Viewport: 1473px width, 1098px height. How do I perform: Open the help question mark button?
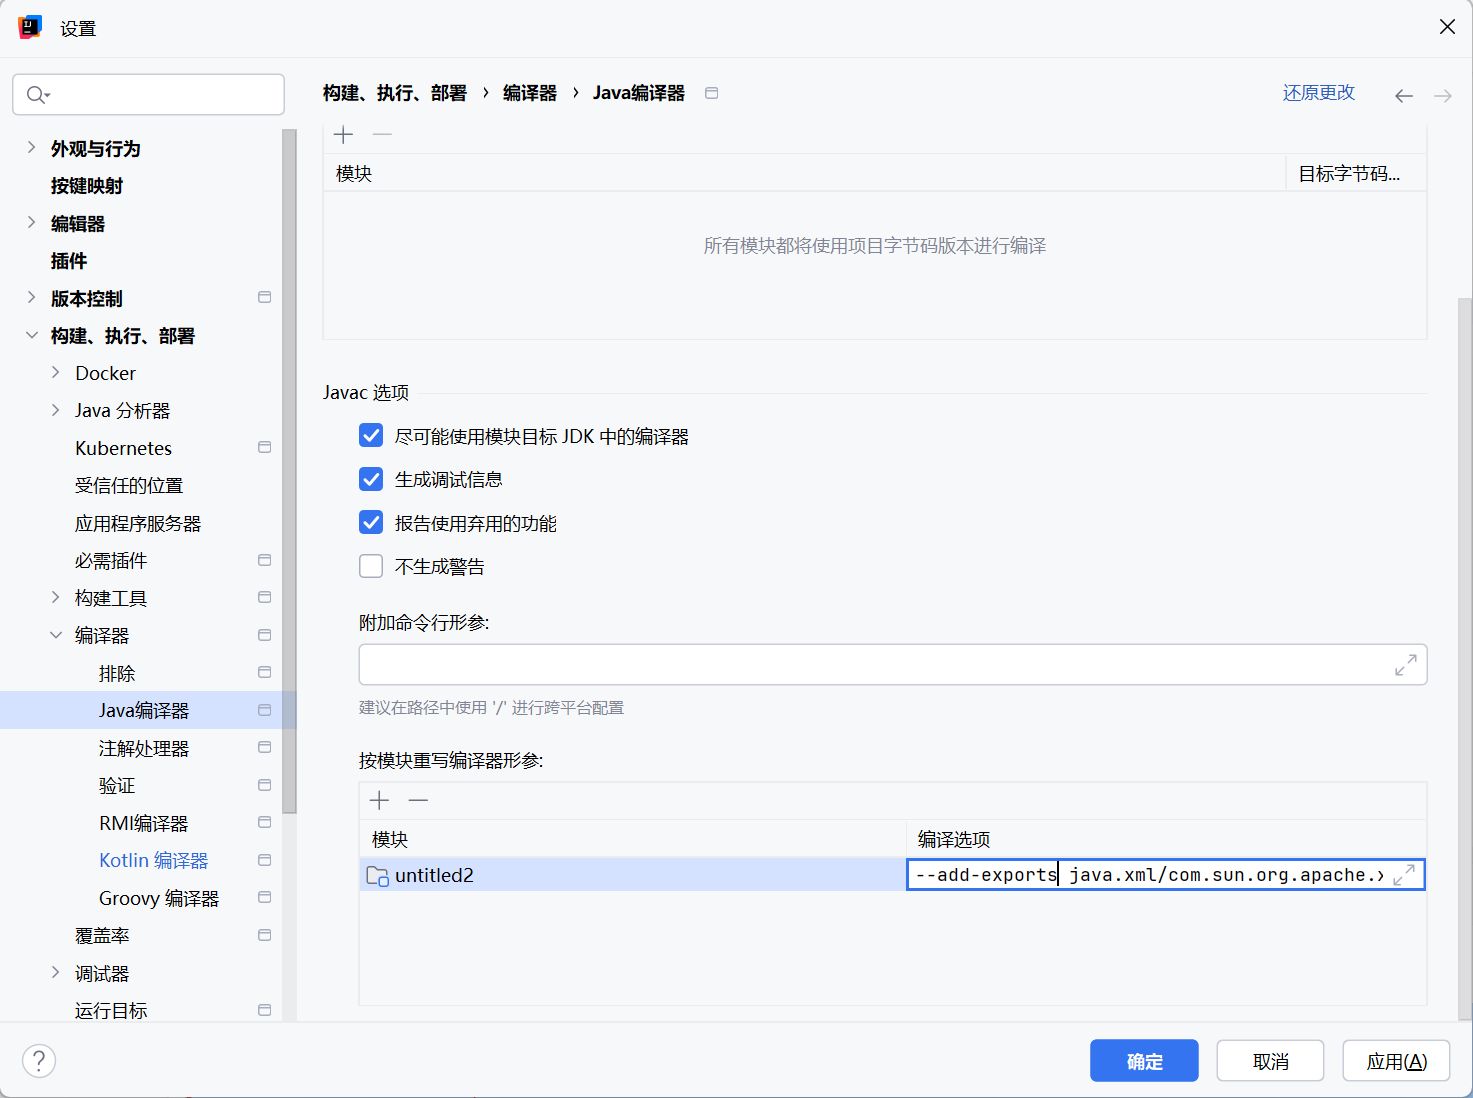(x=39, y=1061)
